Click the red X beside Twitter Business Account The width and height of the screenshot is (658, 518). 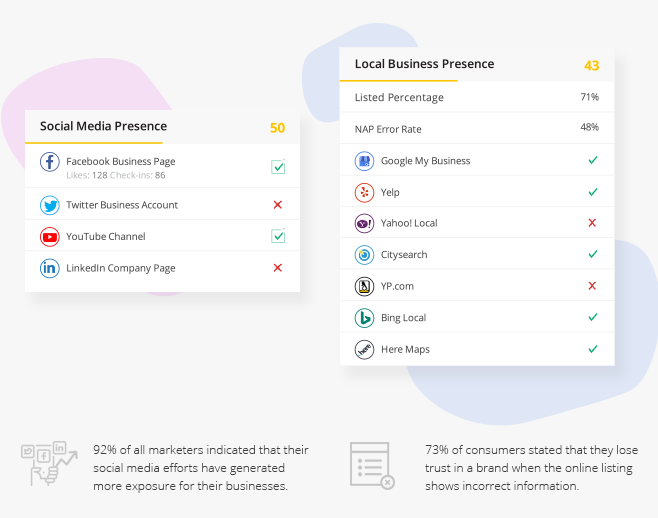tap(278, 205)
